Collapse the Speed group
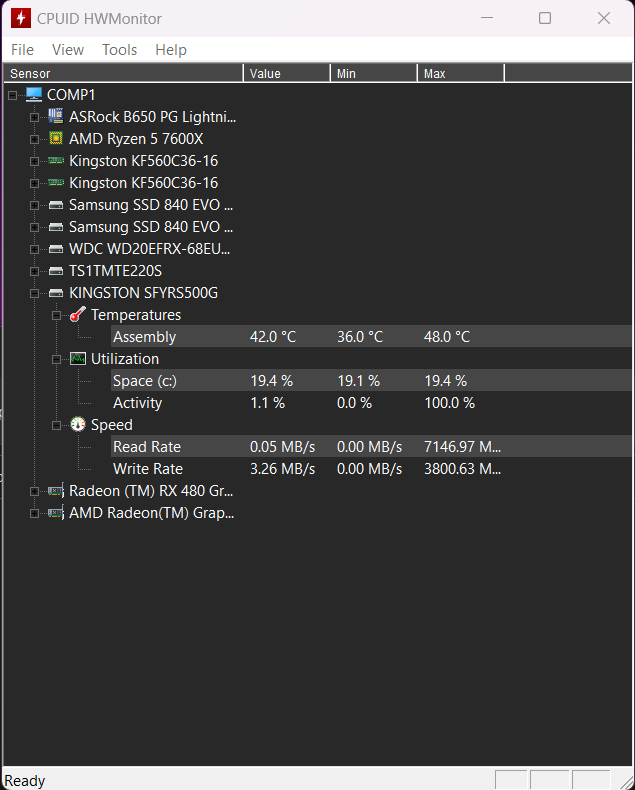This screenshot has width=635, height=790. coord(56,425)
